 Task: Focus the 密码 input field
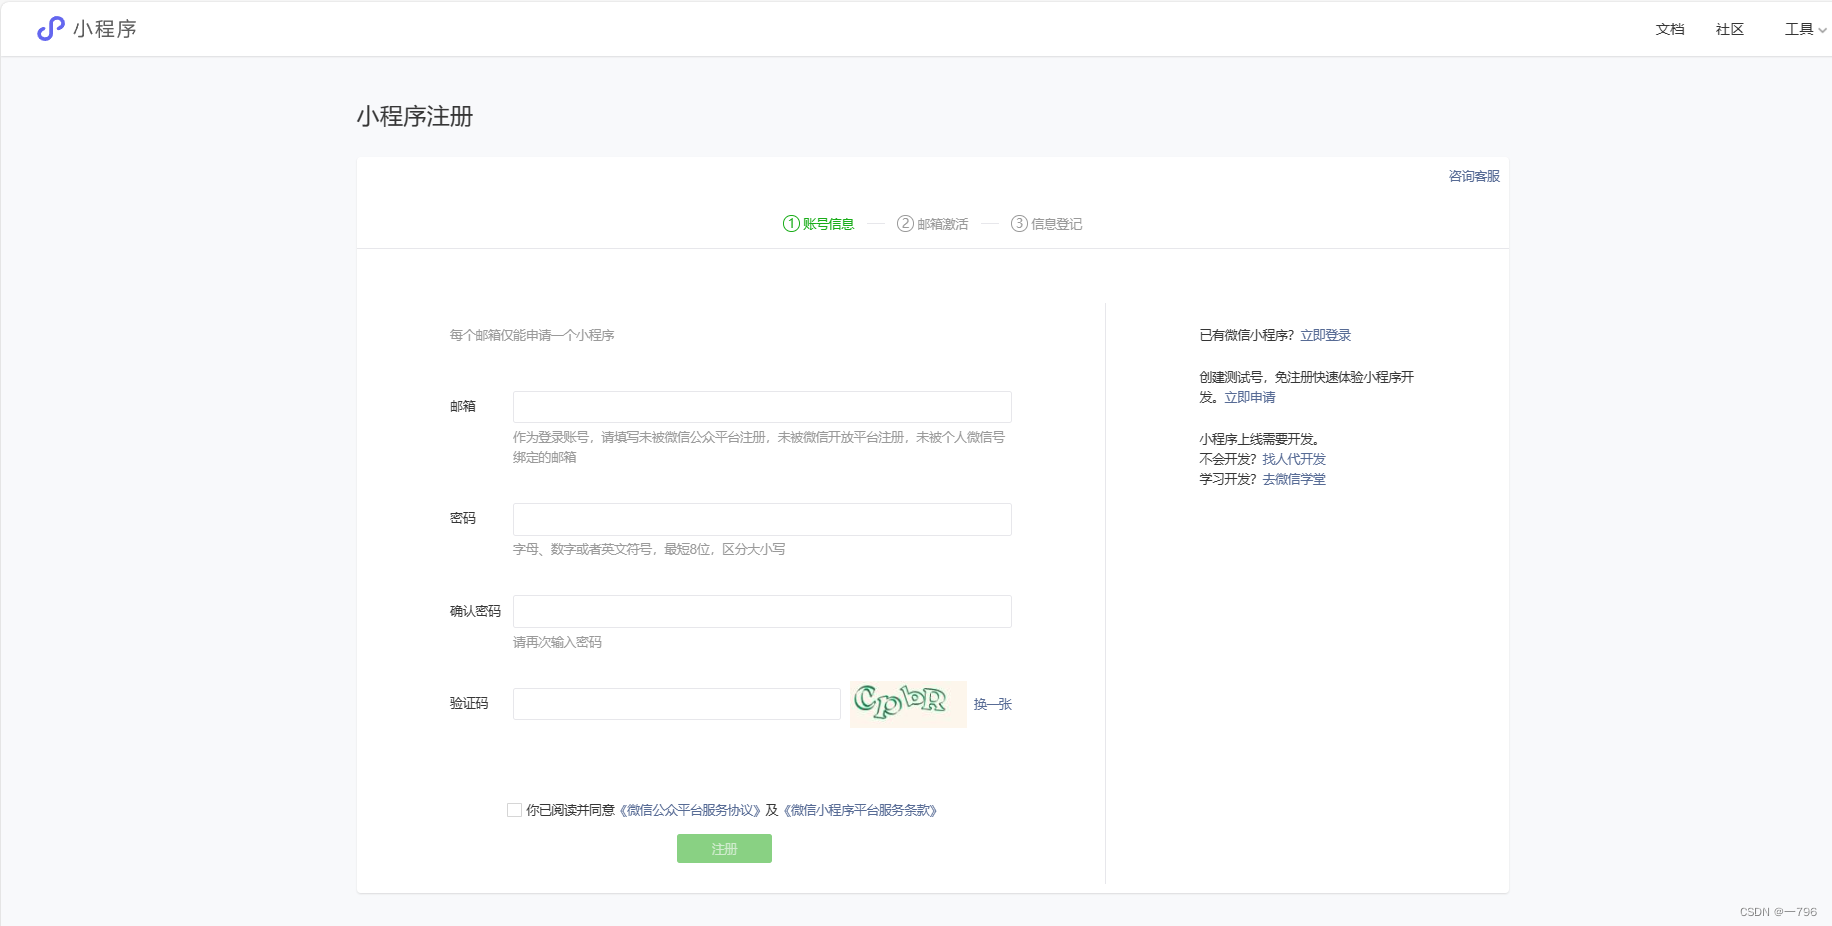[762, 519]
